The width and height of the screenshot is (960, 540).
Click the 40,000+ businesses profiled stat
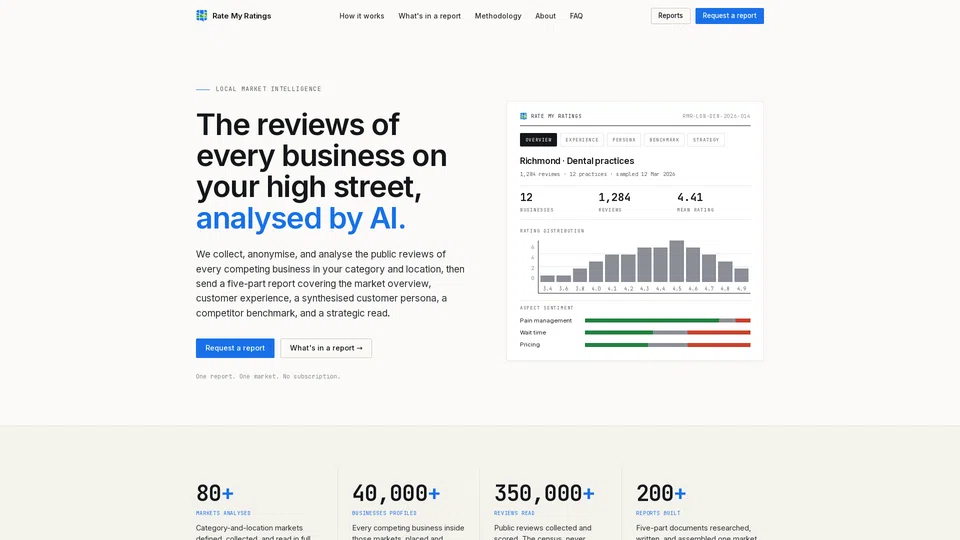[396, 493]
